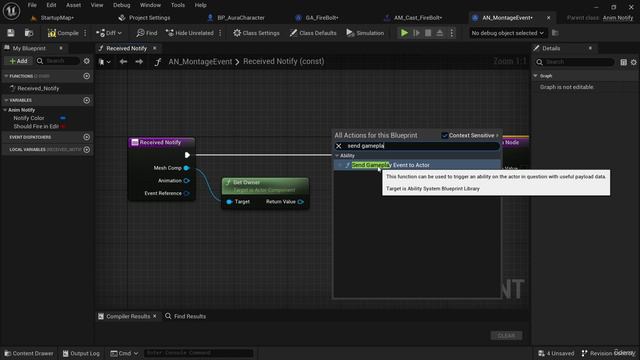
Task: Click the Eject playback button
Action: click(x=440, y=33)
